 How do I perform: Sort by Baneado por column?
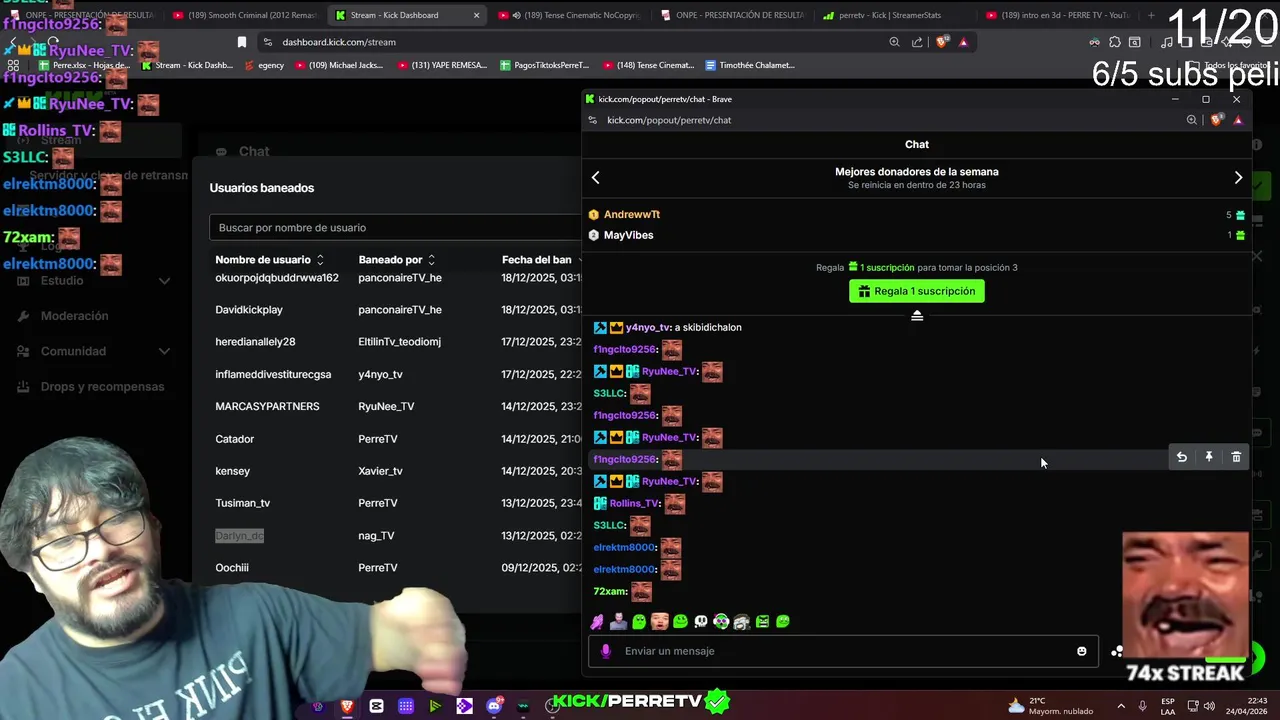[397, 260]
